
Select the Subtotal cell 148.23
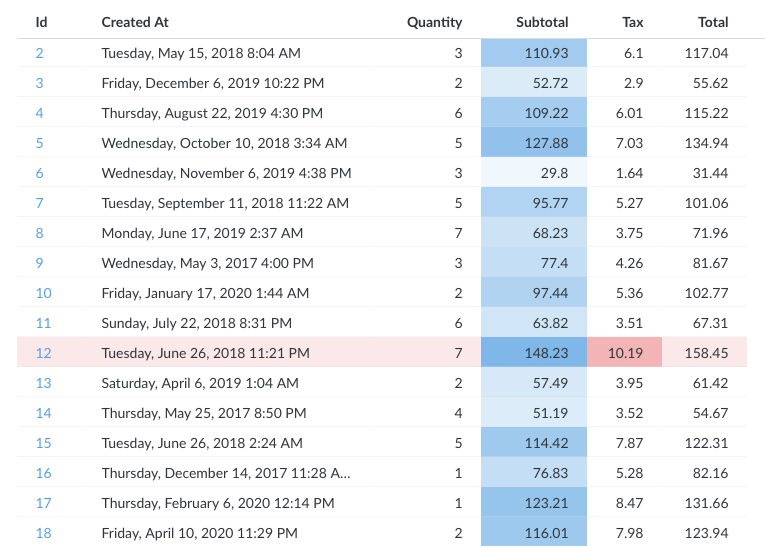pyautogui.click(x=534, y=353)
